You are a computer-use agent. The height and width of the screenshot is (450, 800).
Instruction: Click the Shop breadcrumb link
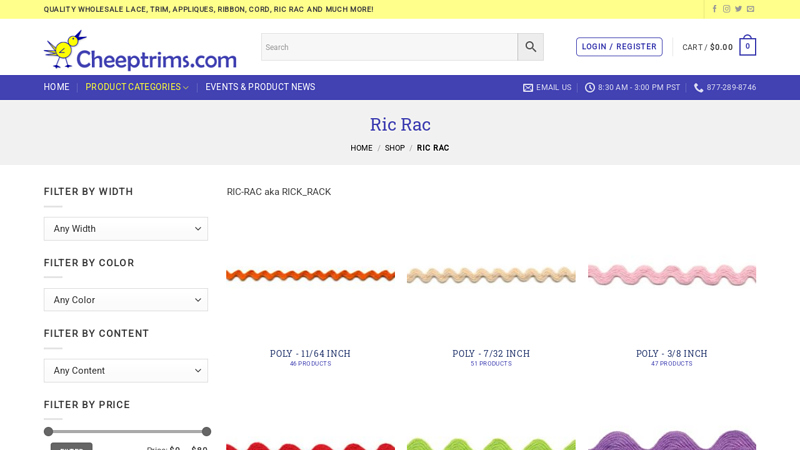395,148
